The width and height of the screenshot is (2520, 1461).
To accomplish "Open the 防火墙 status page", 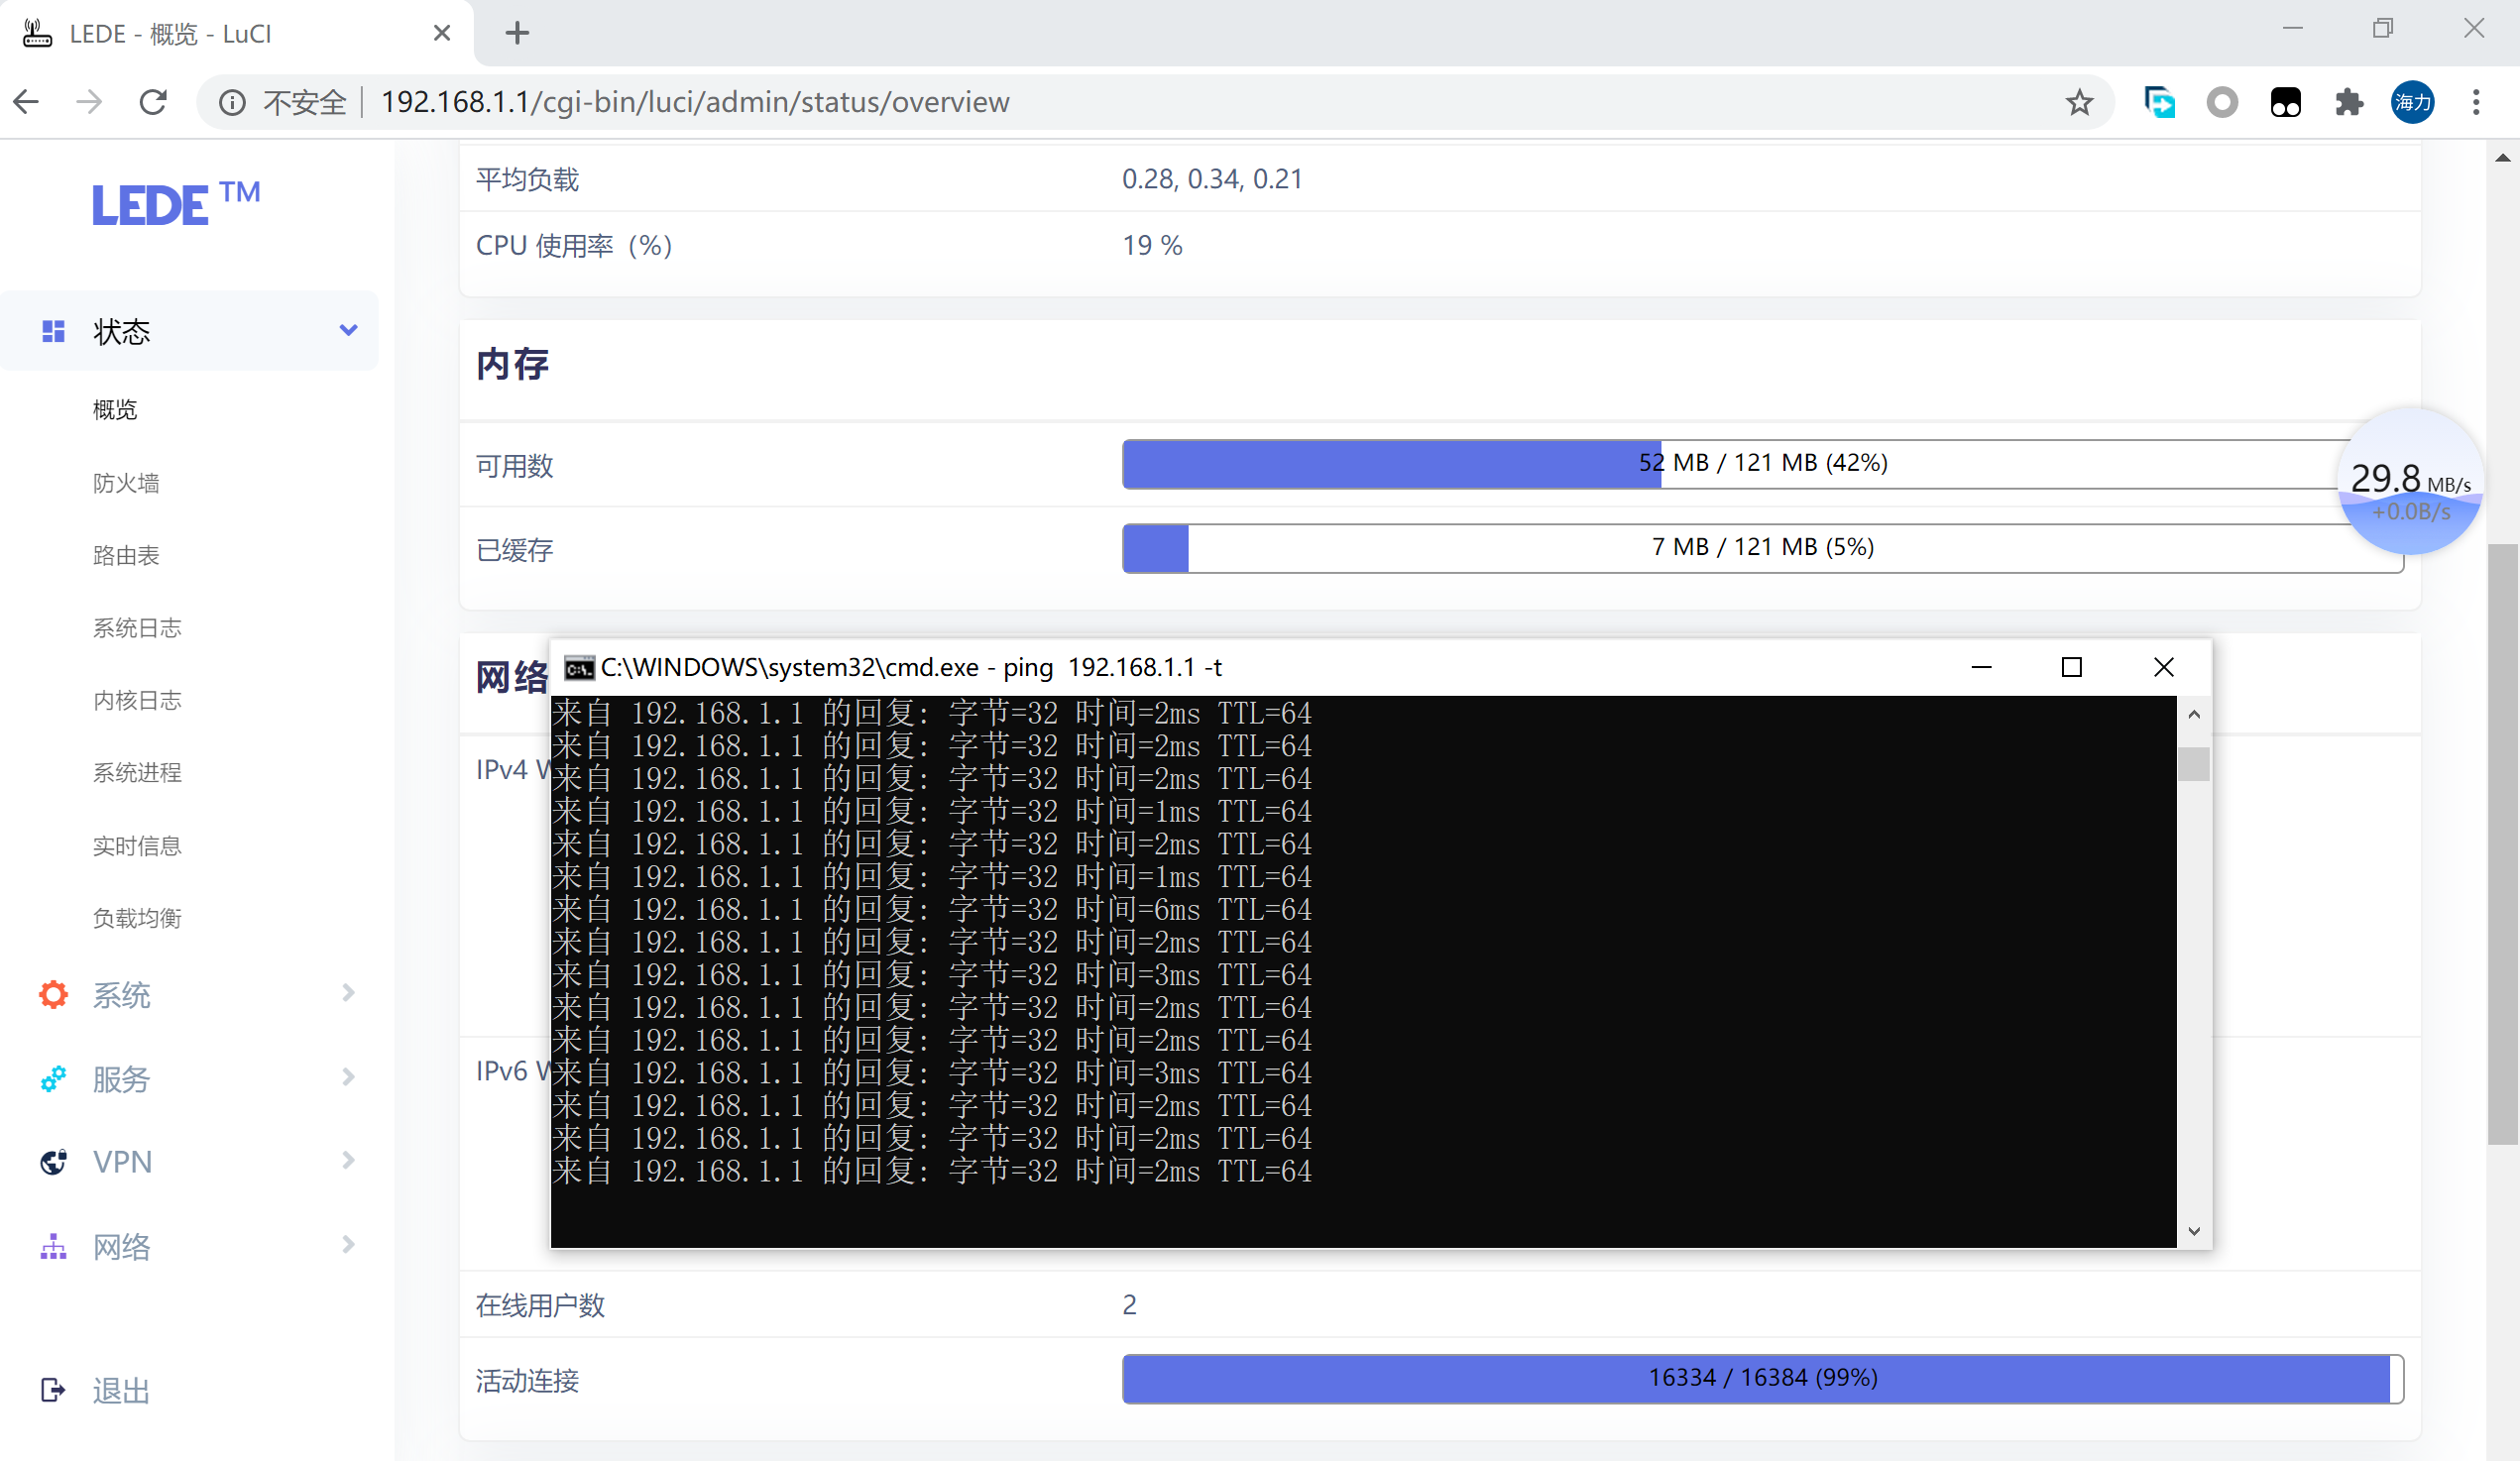I will pyautogui.click(x=126, y=483).
